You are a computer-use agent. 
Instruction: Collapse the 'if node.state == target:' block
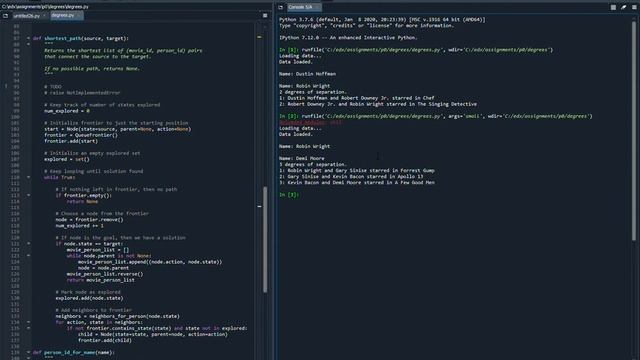28,244
